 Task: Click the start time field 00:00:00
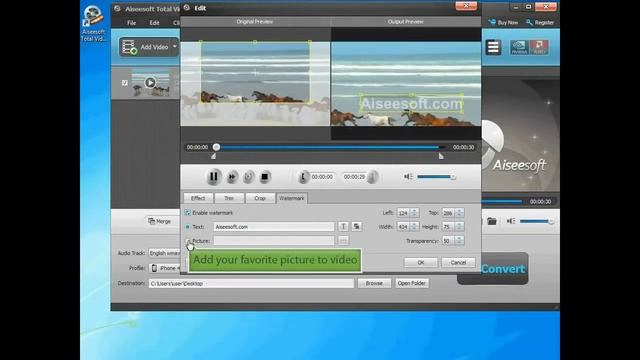tap(322, 177)
